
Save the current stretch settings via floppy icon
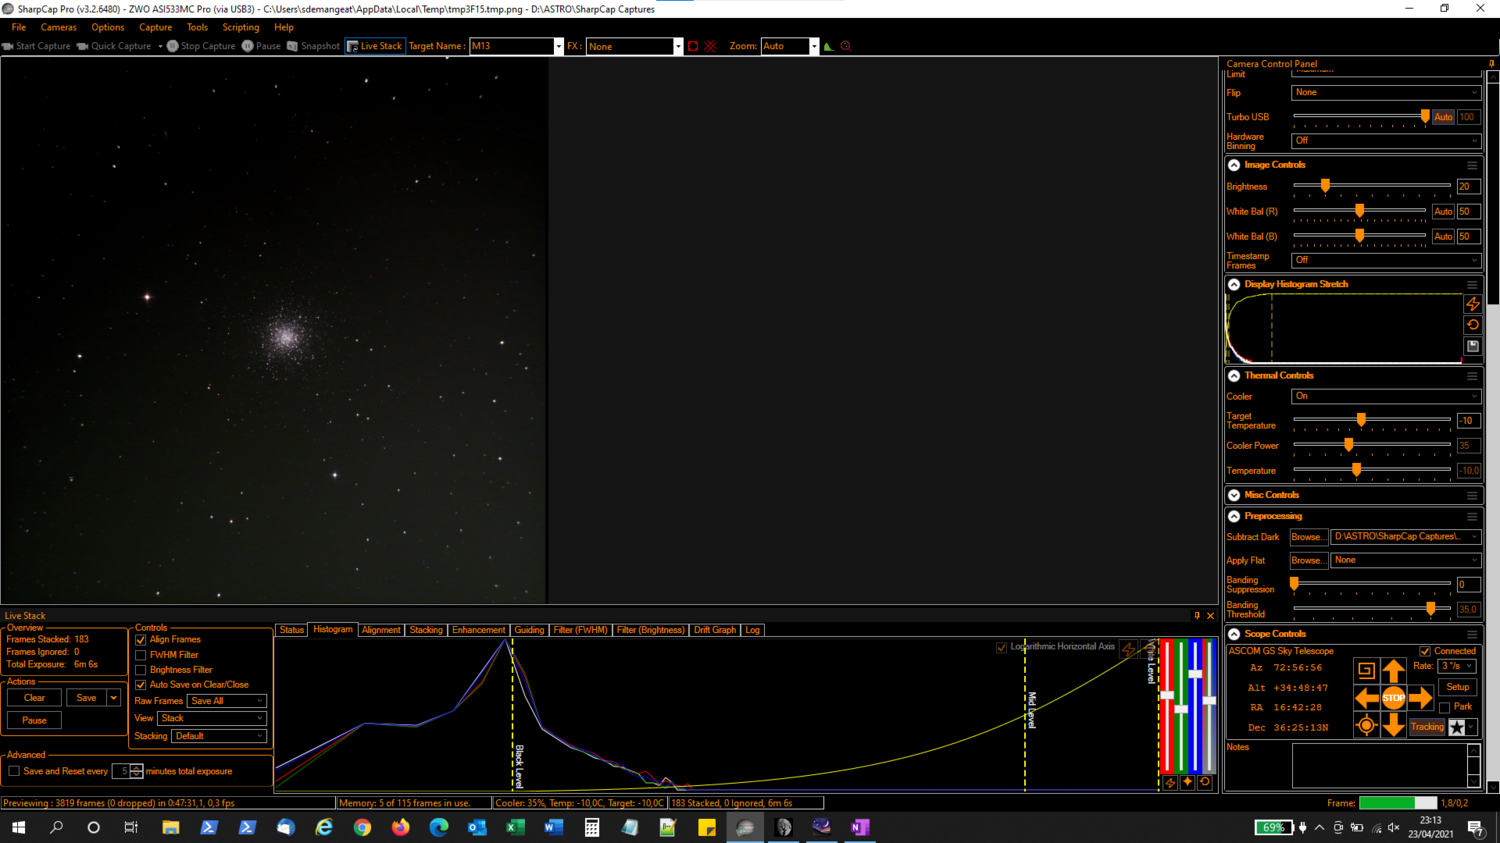click(x=1472, y=346)
